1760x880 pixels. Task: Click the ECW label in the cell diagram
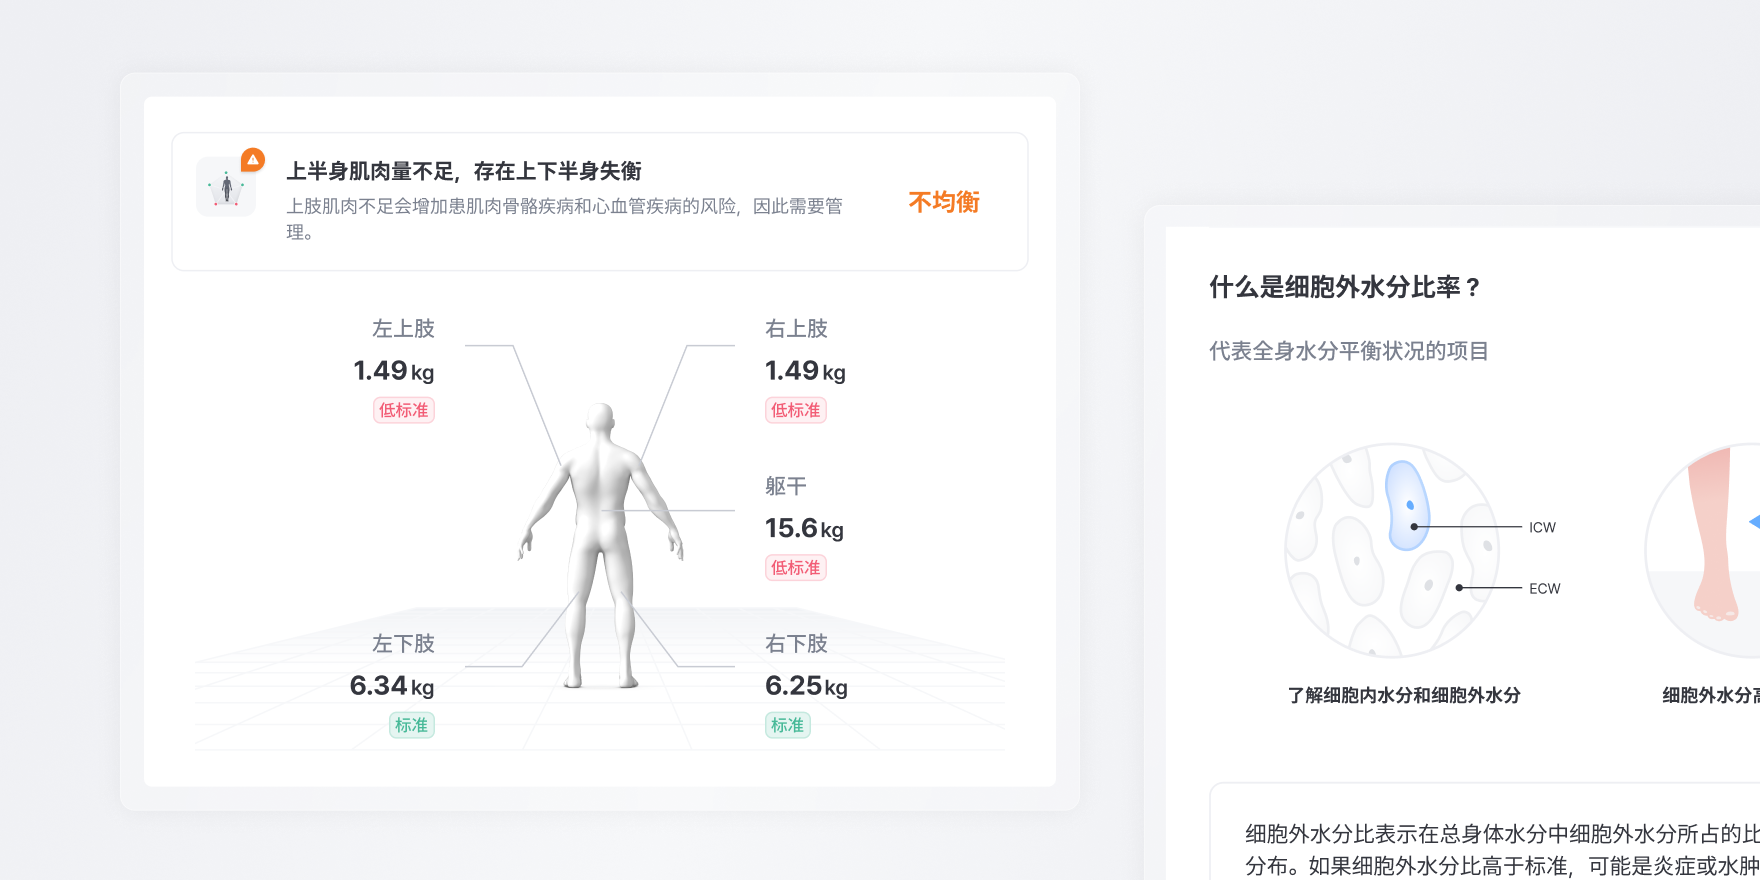1544,588
